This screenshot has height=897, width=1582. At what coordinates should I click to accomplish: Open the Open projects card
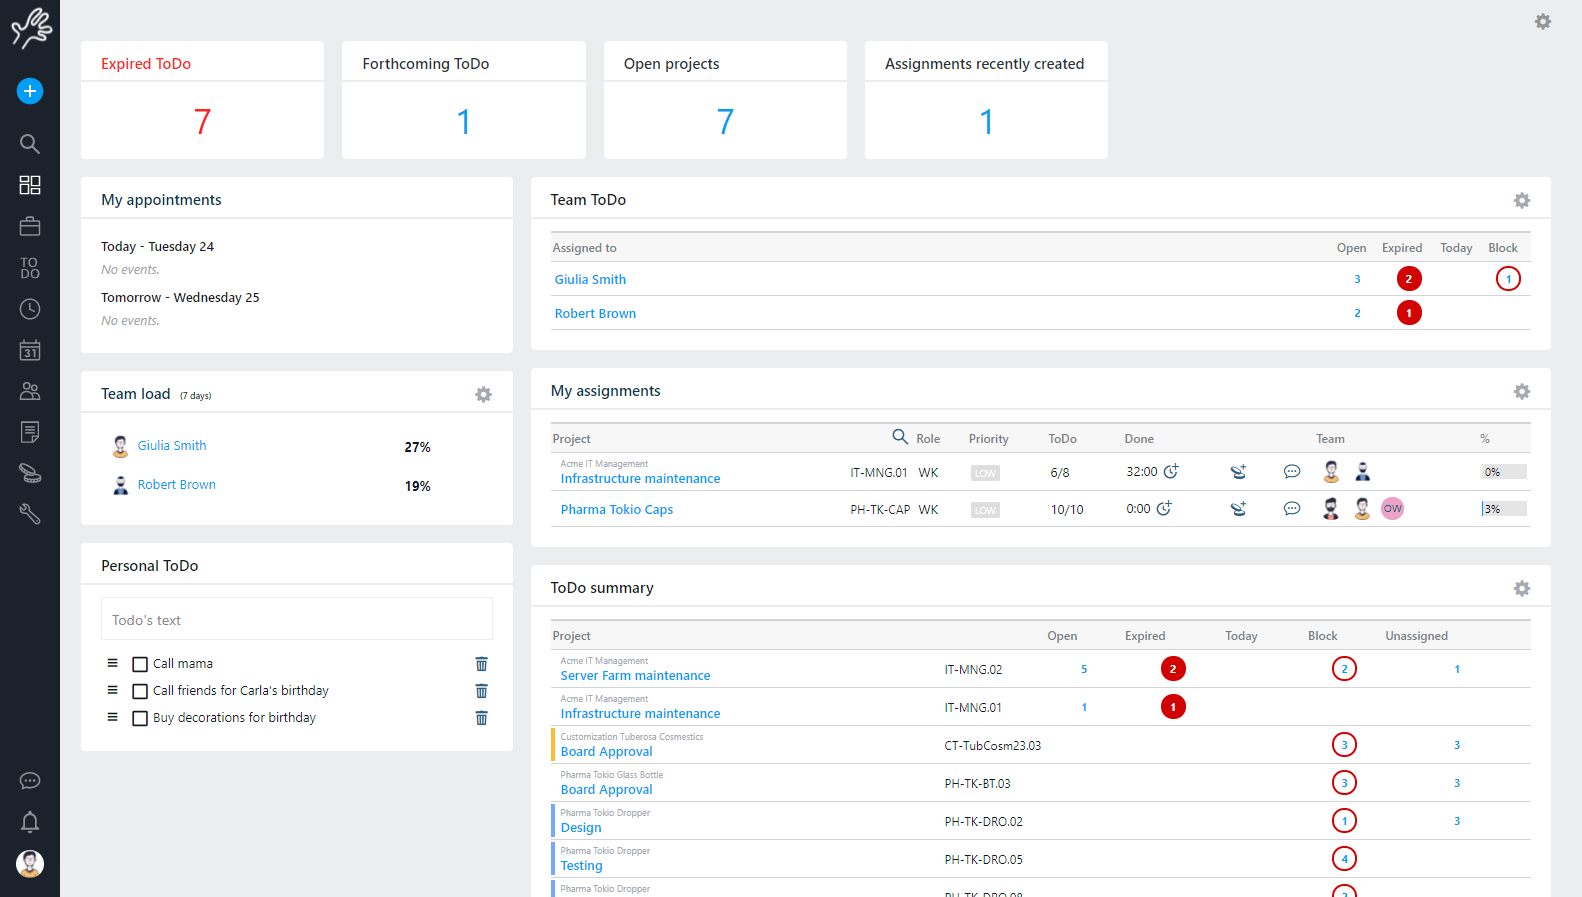[725, 100]
